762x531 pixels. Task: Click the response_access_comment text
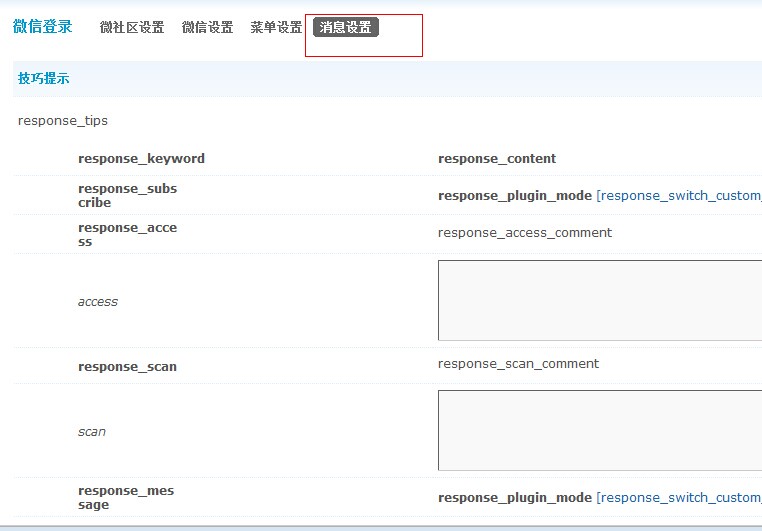[x=525, y=233]
